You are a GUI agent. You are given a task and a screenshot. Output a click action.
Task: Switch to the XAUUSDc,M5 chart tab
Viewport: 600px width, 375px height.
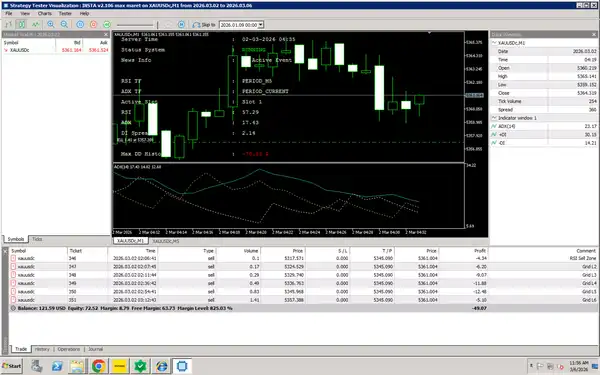click(166, 241)
